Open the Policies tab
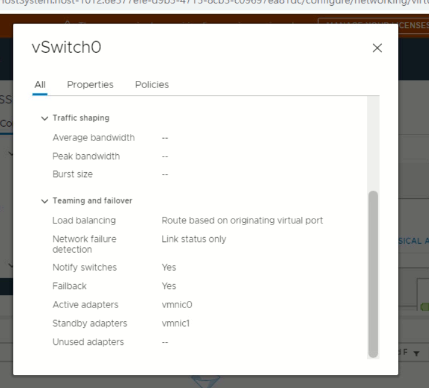Viewport: 429px width, 388px height. click(152, 85)
